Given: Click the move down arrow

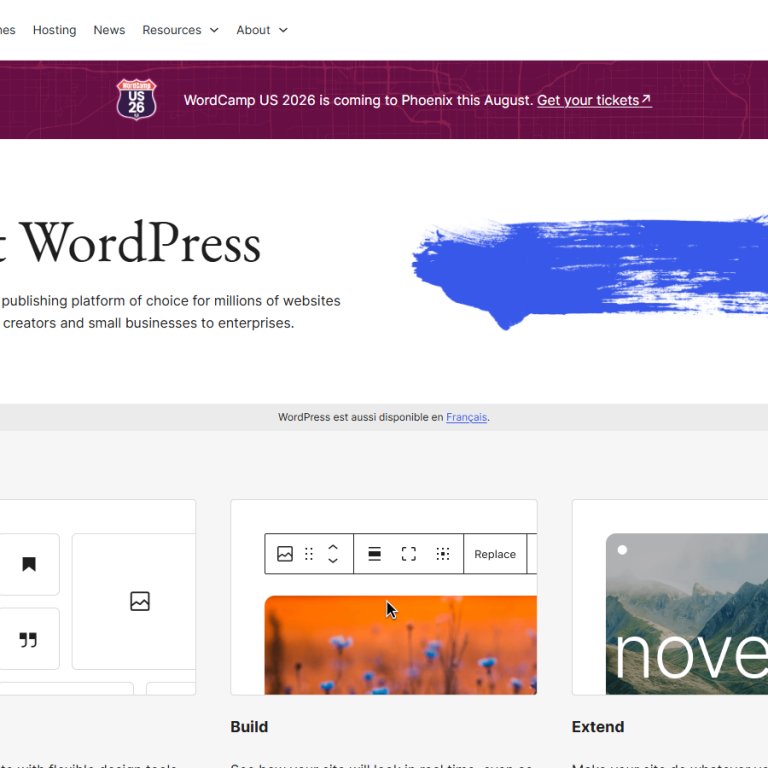Looking at the screenshot, I should [x=333, y=561].
